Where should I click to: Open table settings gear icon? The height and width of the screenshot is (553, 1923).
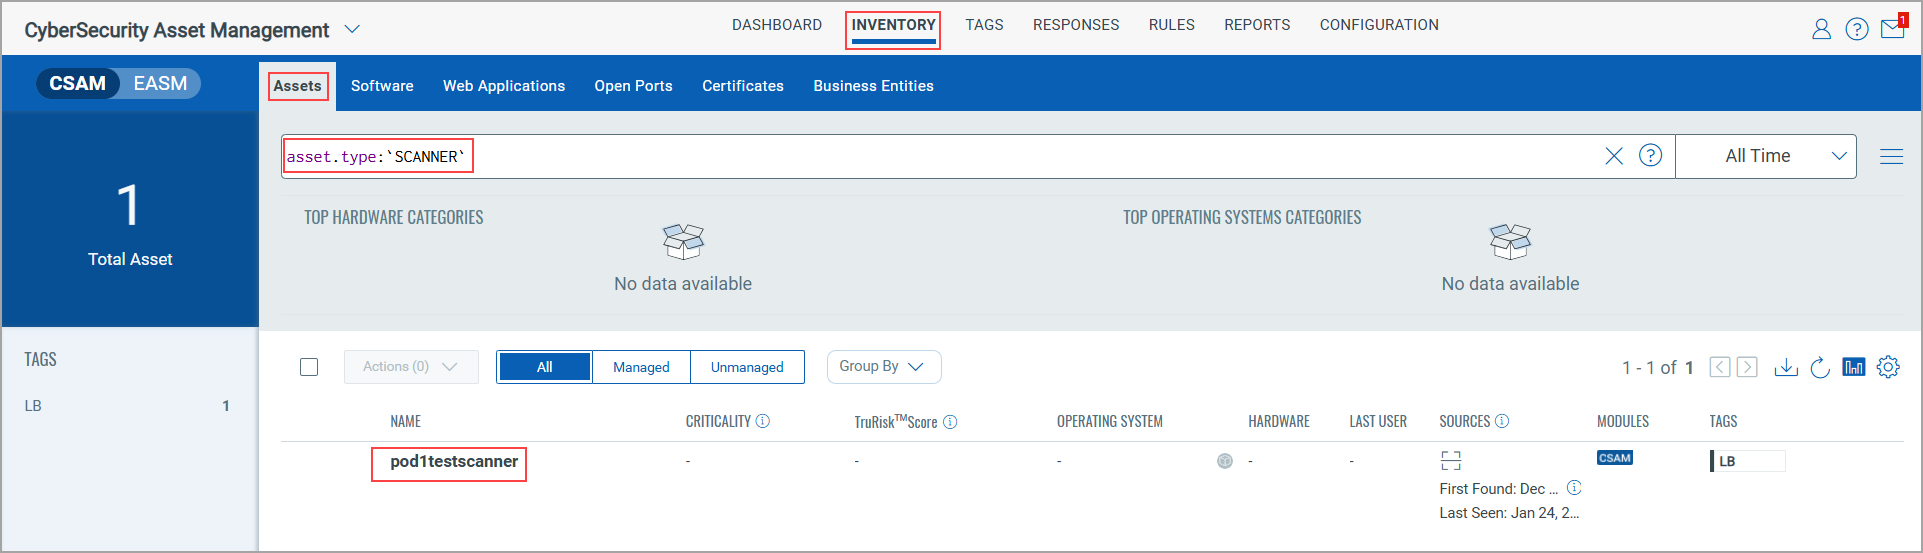coord(1888,367)
